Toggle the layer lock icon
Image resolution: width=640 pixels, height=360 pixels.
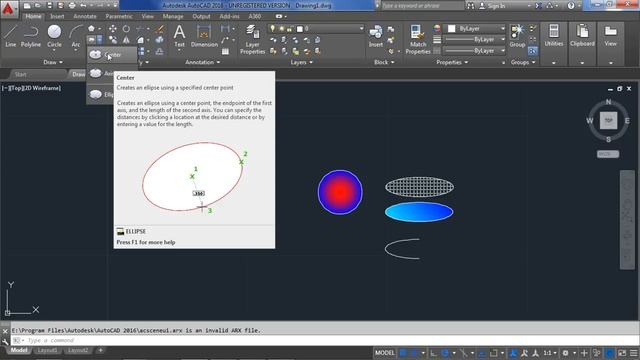click(289, 29)
